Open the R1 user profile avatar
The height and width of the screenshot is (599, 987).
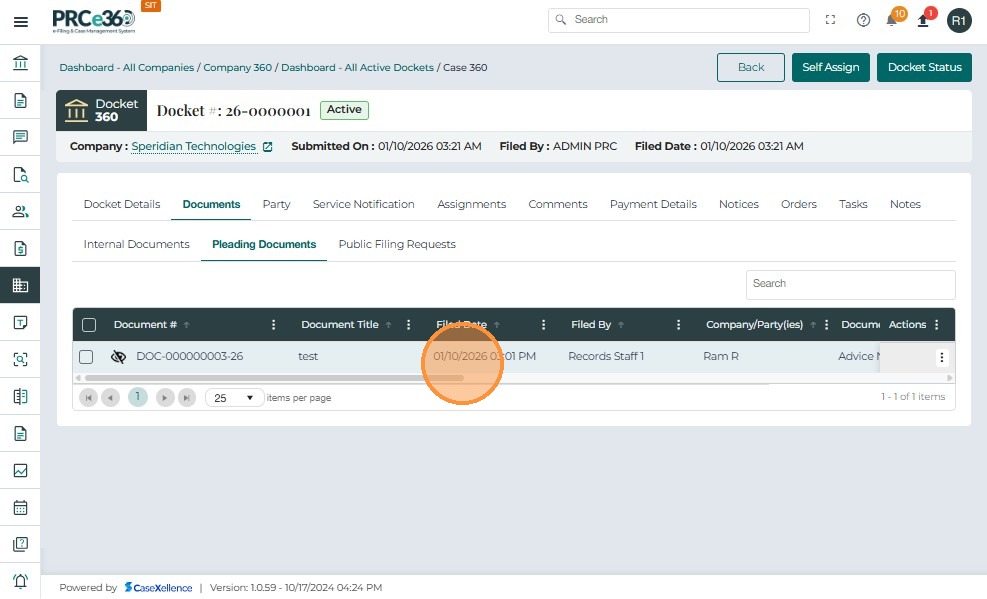[x=959, y=21]
